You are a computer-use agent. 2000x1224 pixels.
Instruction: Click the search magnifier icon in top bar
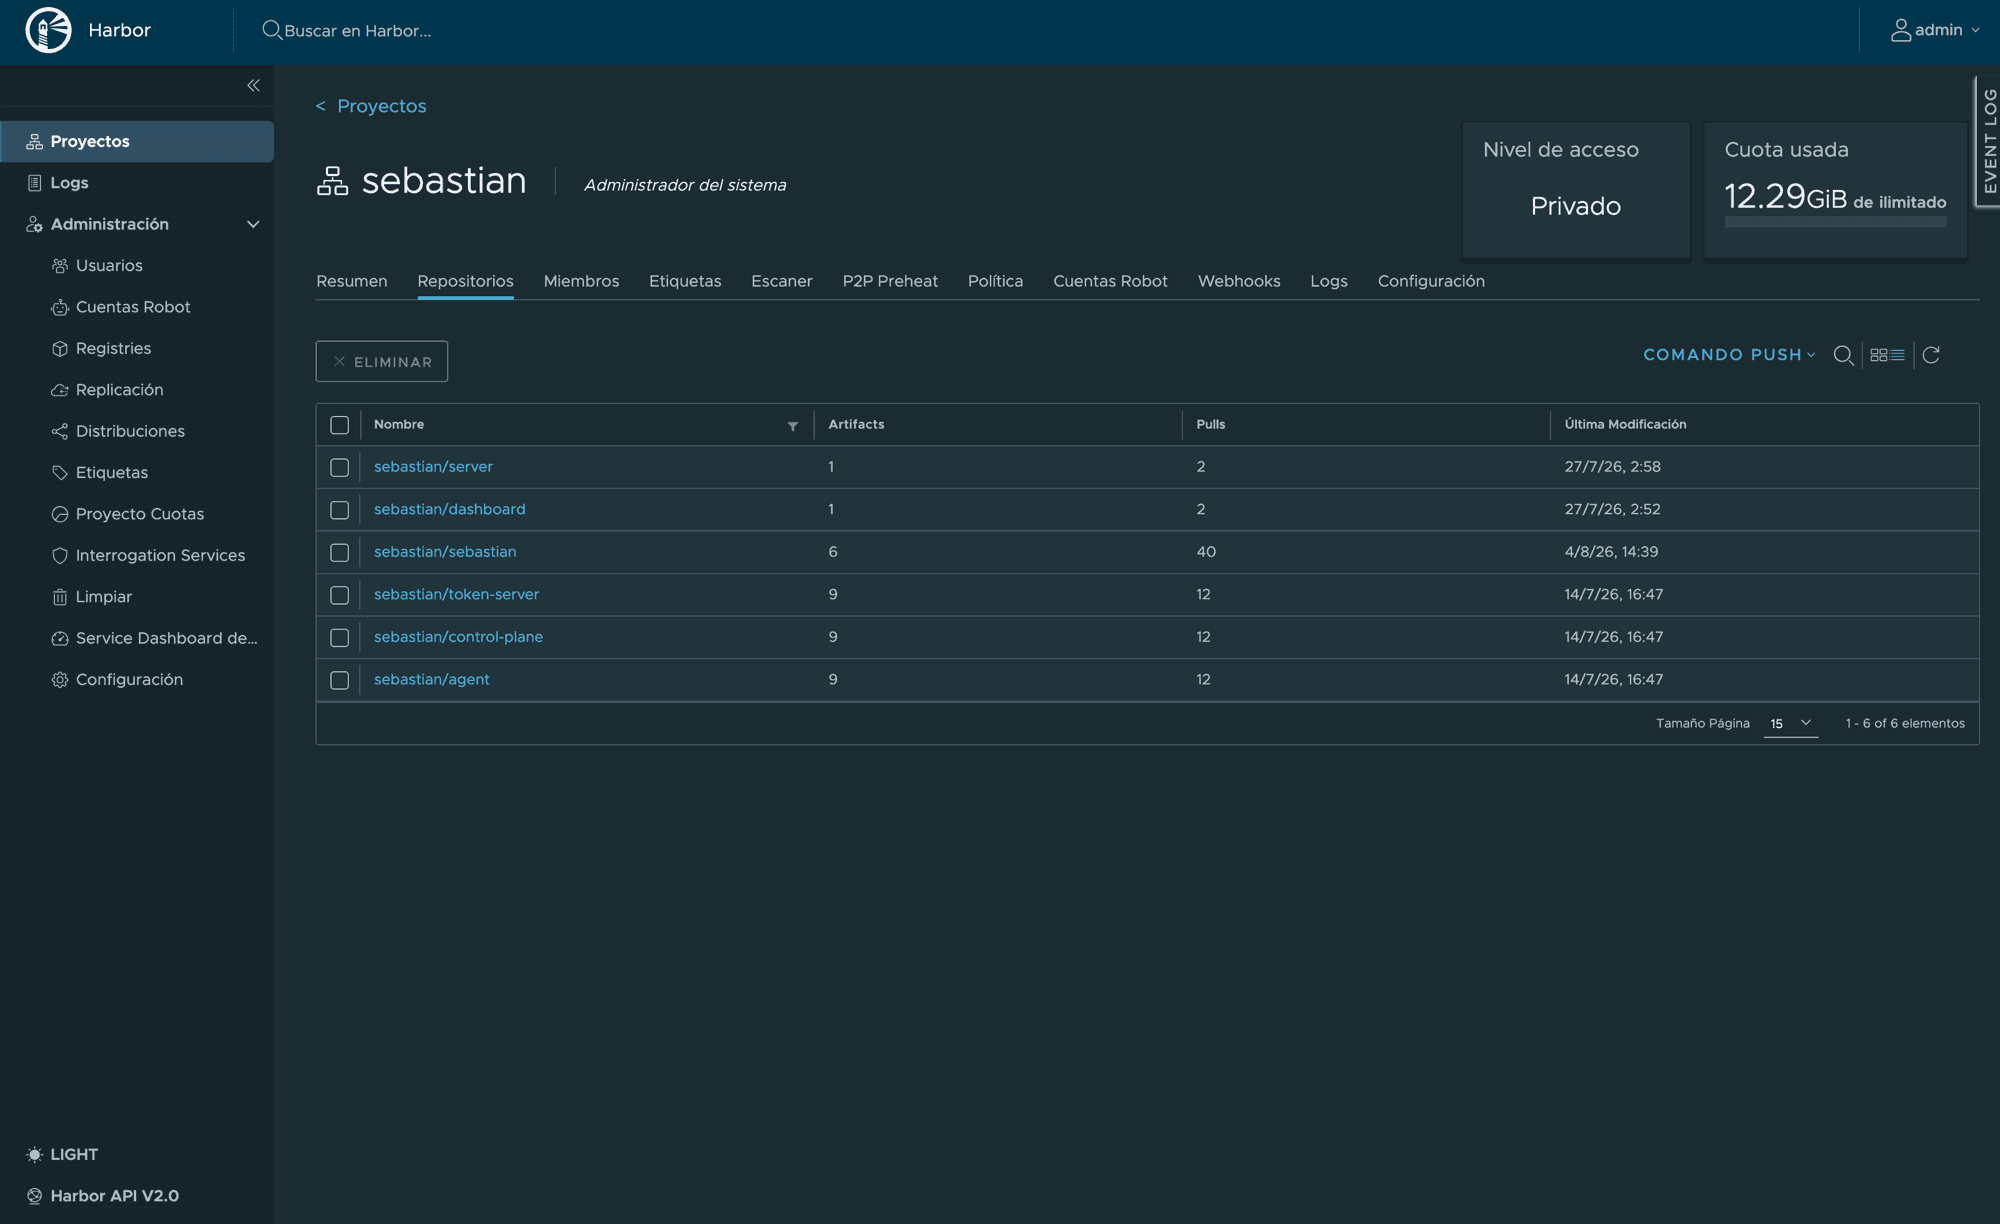[271, 30]
